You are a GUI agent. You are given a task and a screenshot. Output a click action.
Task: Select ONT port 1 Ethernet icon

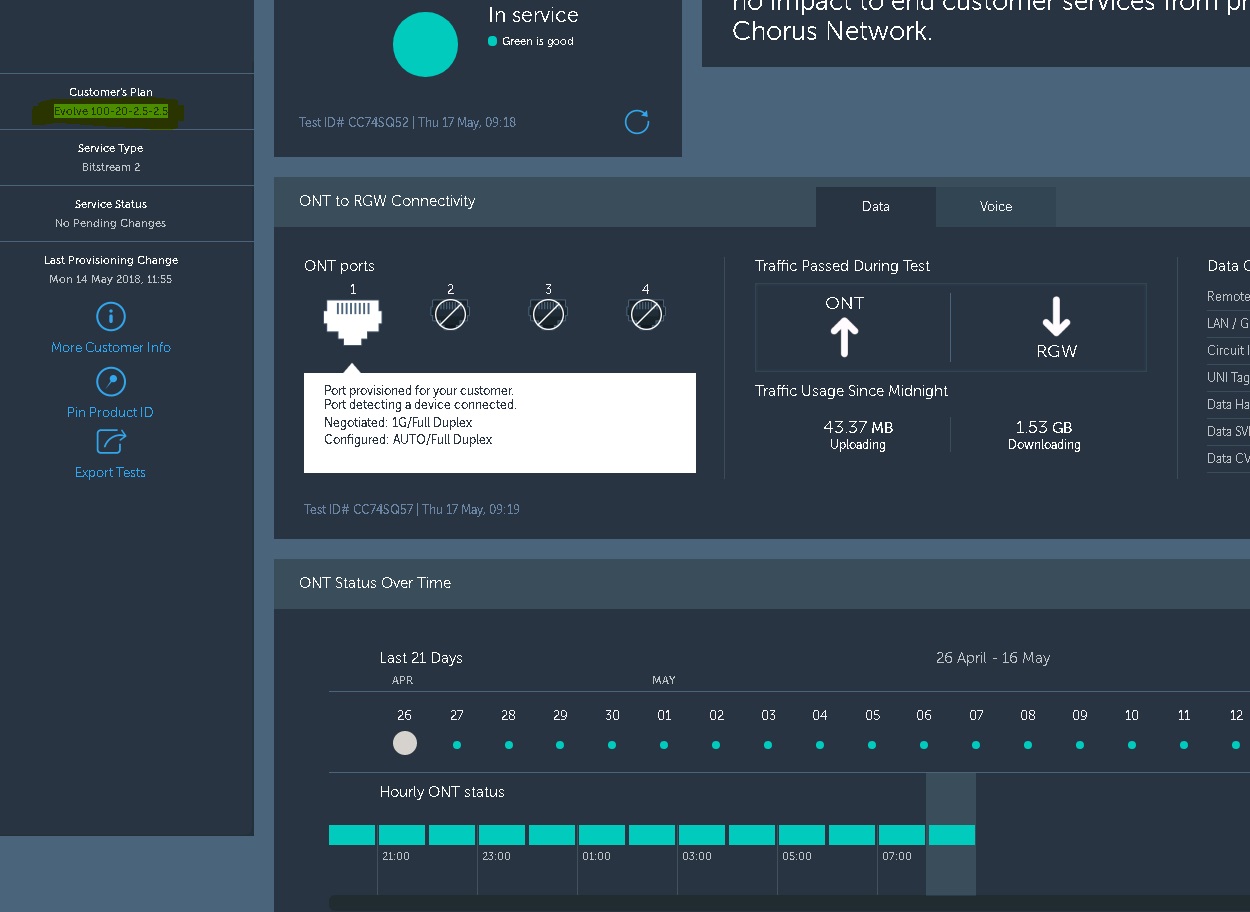352,319
